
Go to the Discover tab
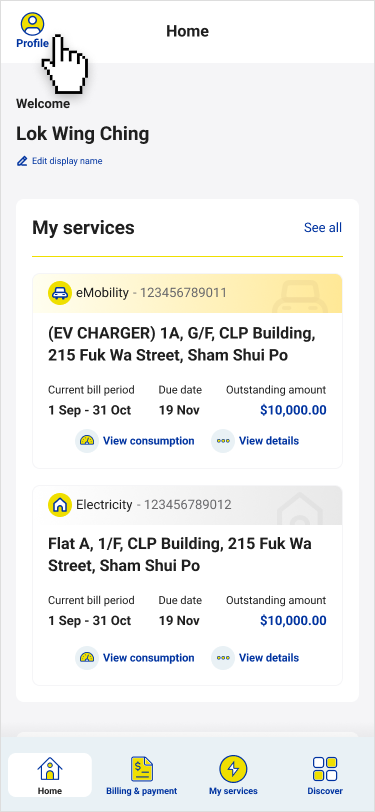(325, 775)
